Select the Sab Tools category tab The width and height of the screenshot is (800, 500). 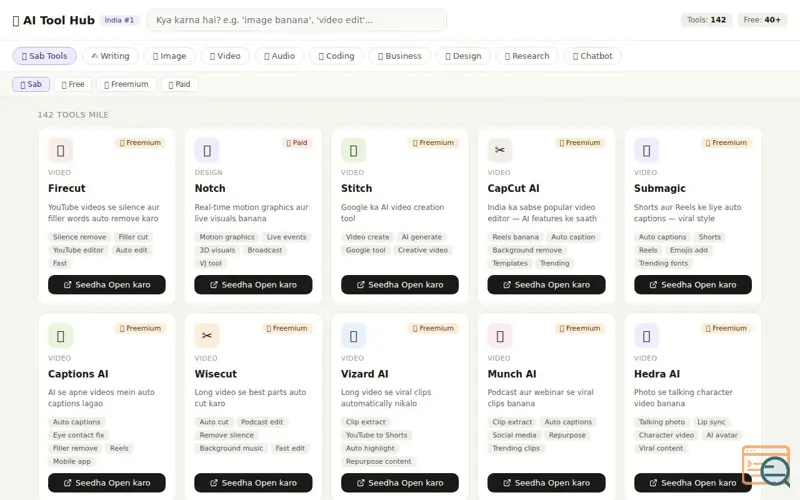click(x=44, y=56)
